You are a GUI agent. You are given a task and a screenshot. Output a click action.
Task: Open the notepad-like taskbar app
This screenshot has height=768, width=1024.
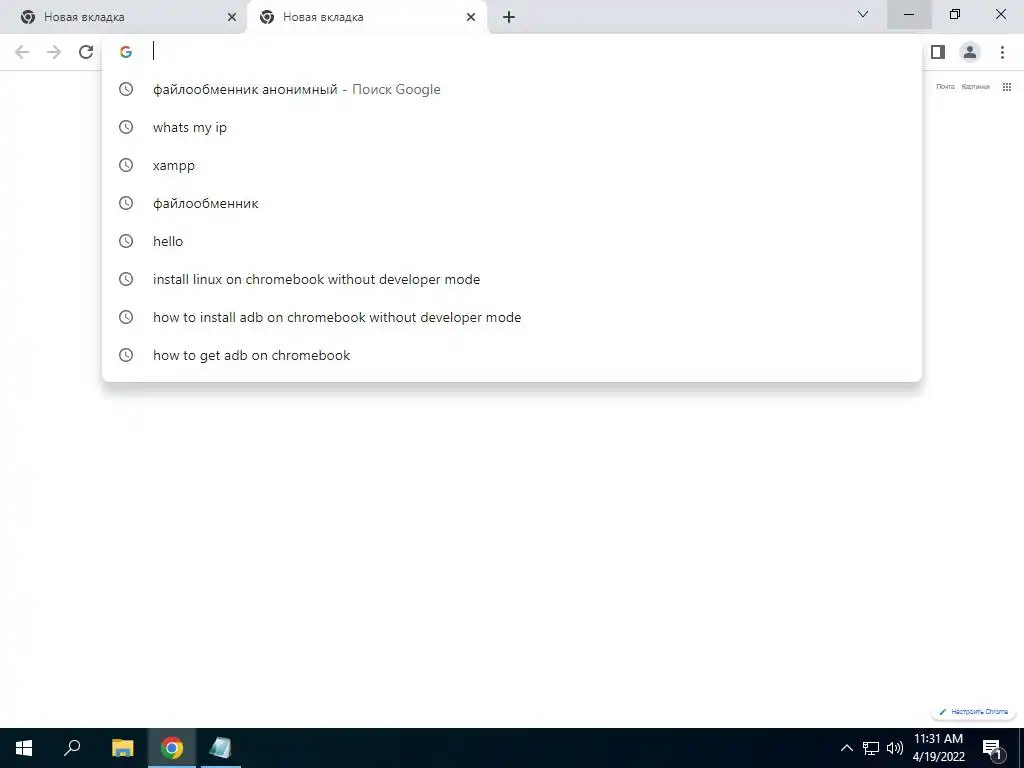coord(220,748)
